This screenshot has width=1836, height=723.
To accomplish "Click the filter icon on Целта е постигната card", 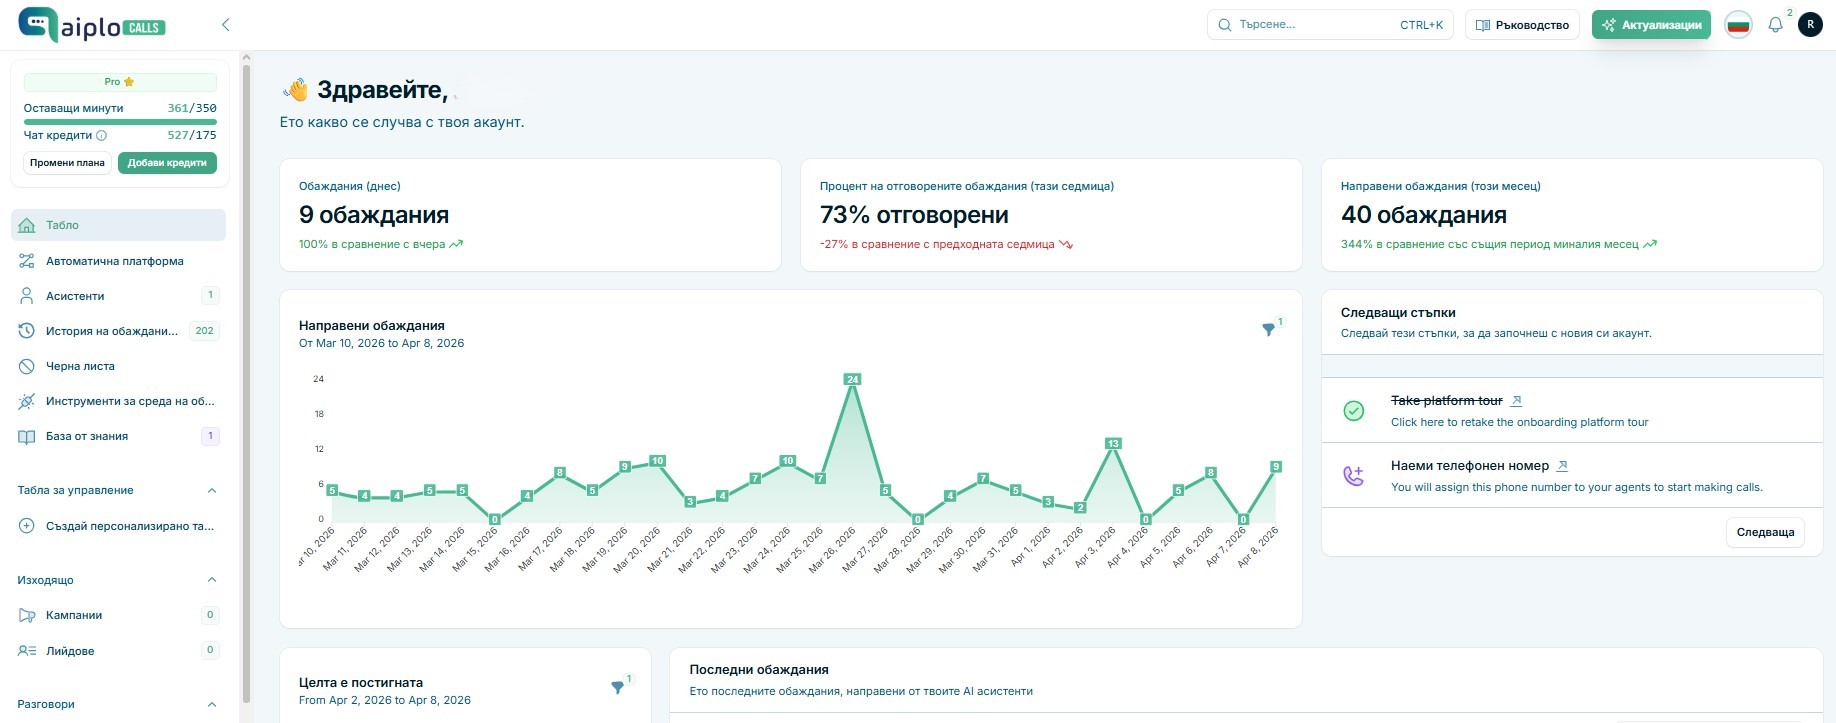I will [617, 687].
